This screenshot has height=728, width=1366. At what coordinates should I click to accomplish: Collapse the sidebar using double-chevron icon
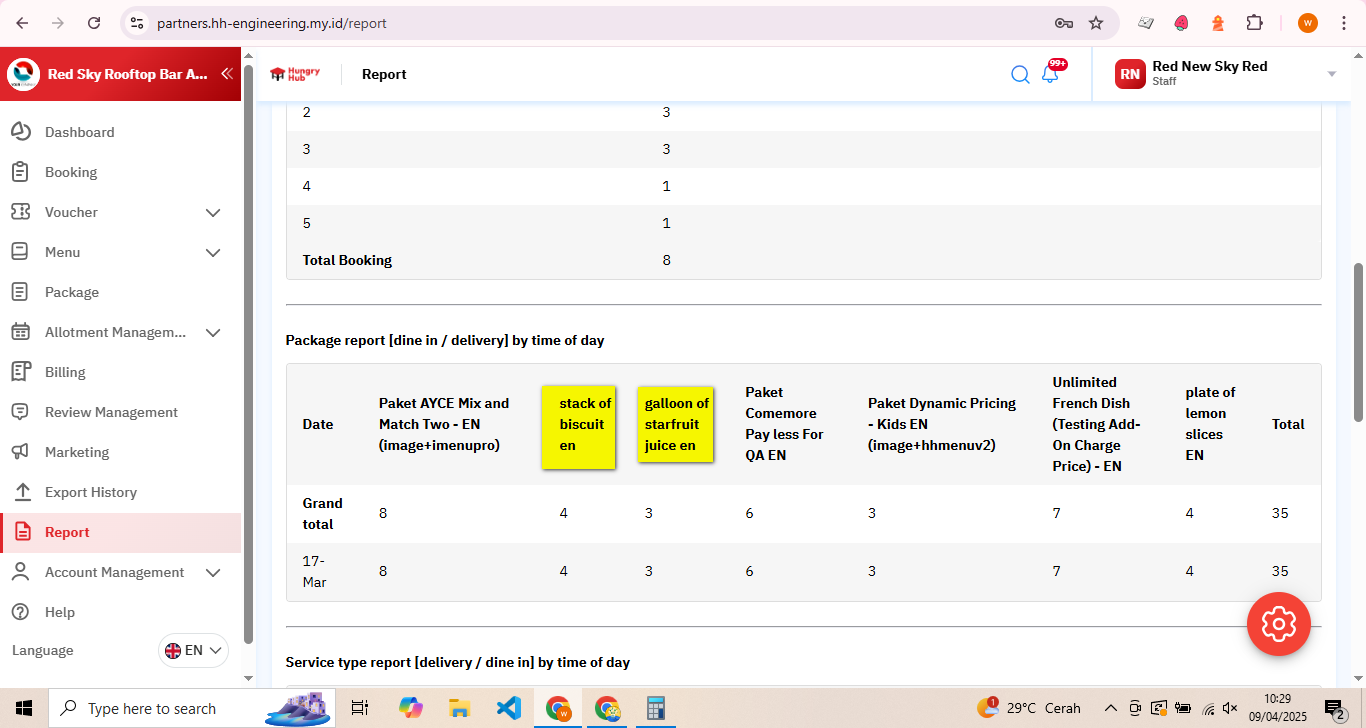(x=227, y=74)
